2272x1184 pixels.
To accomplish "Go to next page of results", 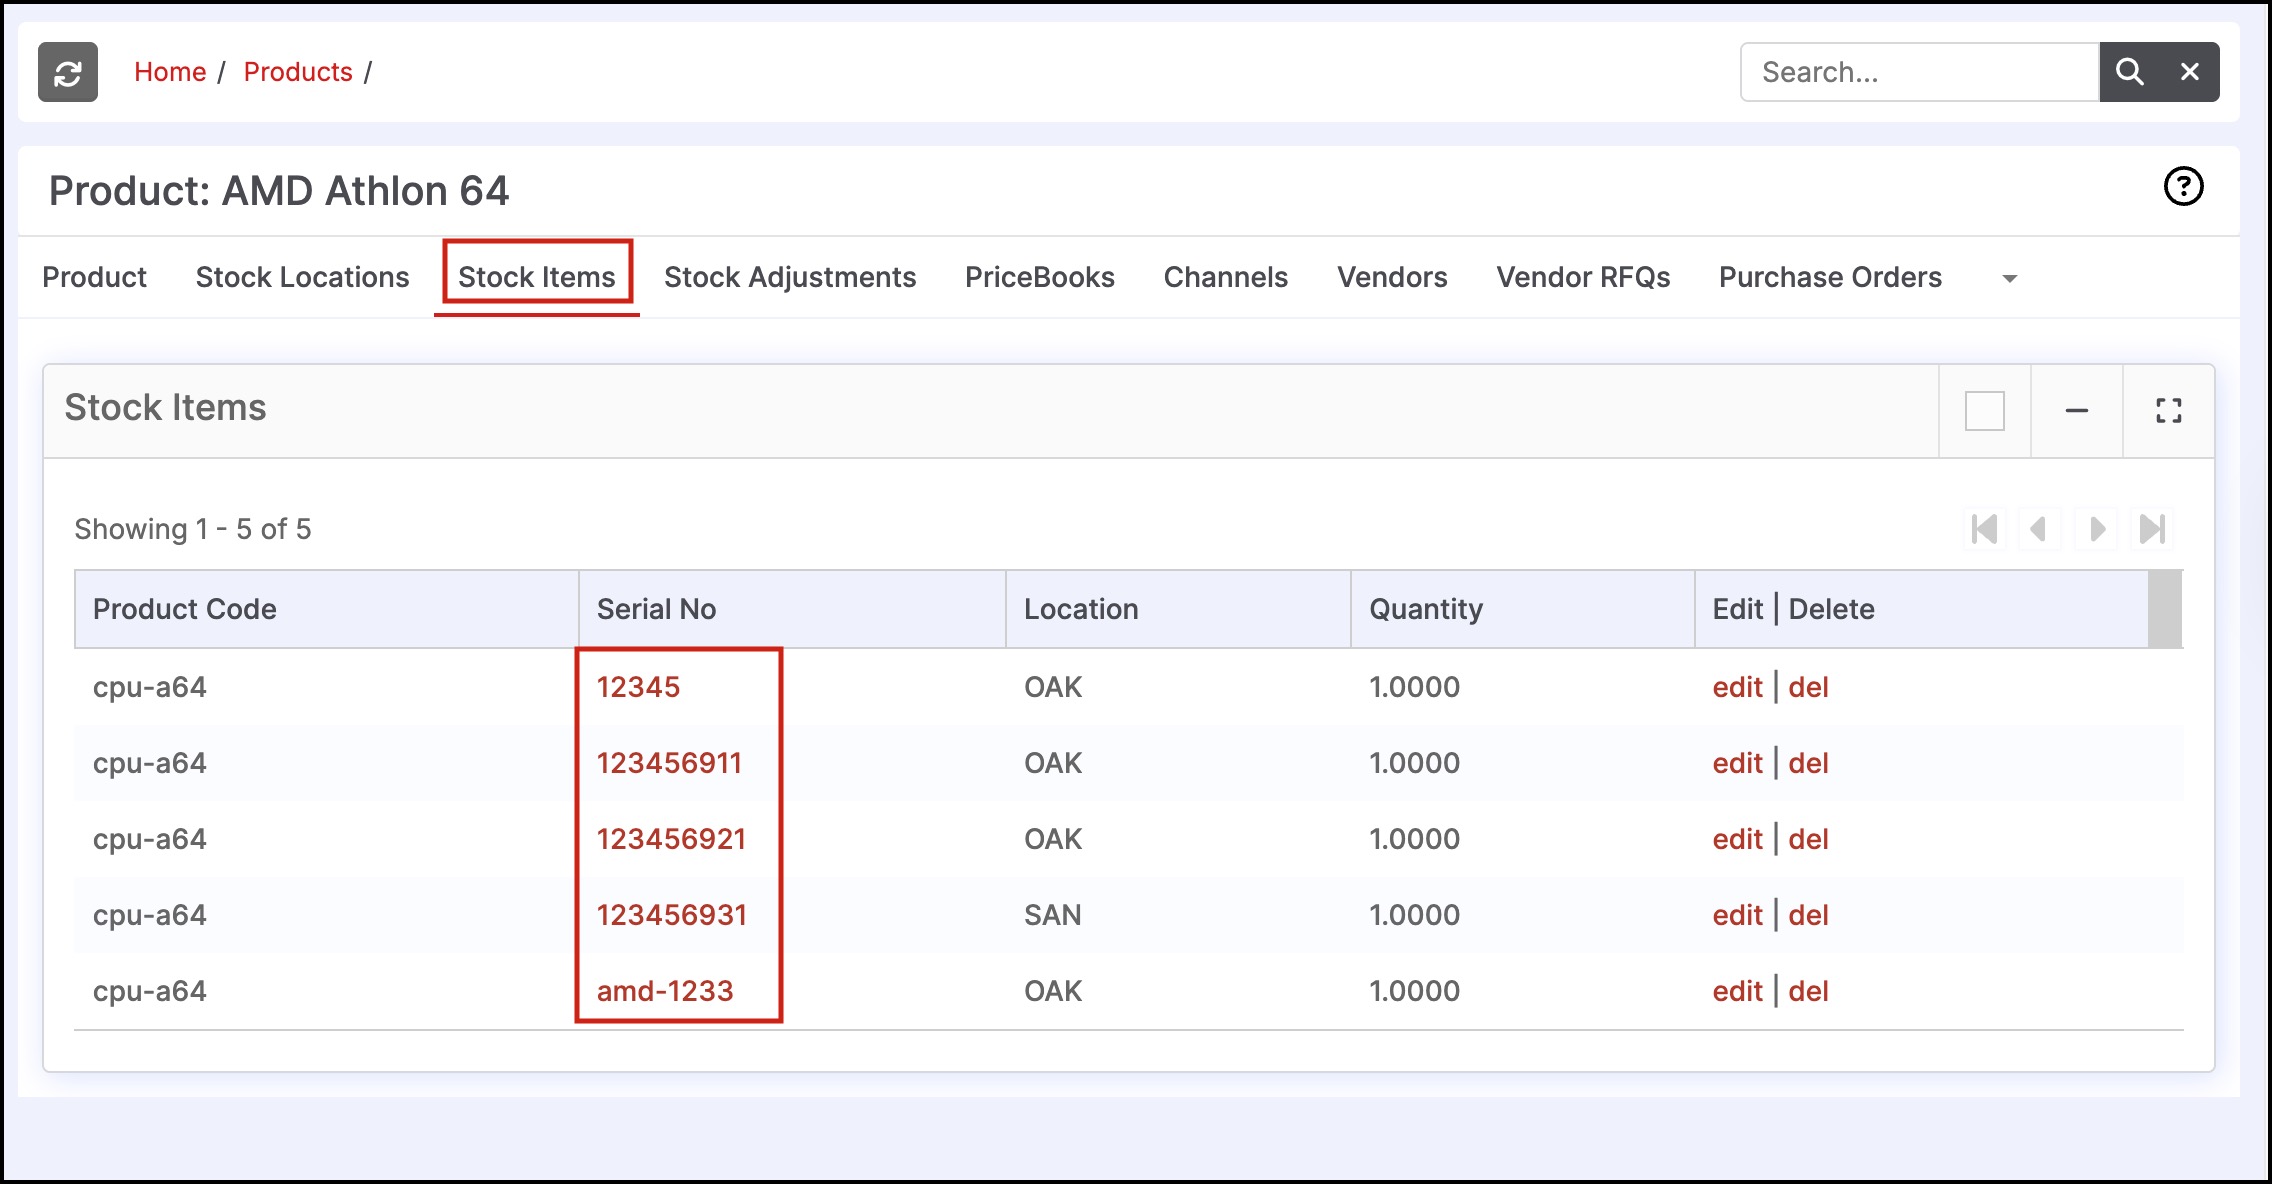I will point(2097,529).
